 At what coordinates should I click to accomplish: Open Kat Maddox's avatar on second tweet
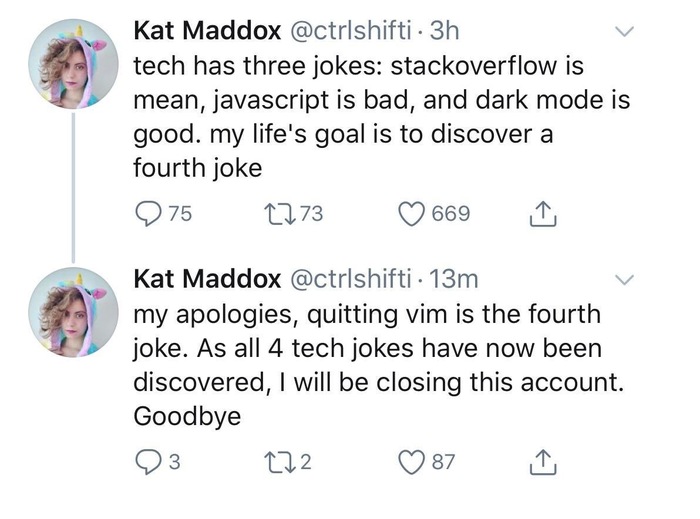(x=72, y=312)
